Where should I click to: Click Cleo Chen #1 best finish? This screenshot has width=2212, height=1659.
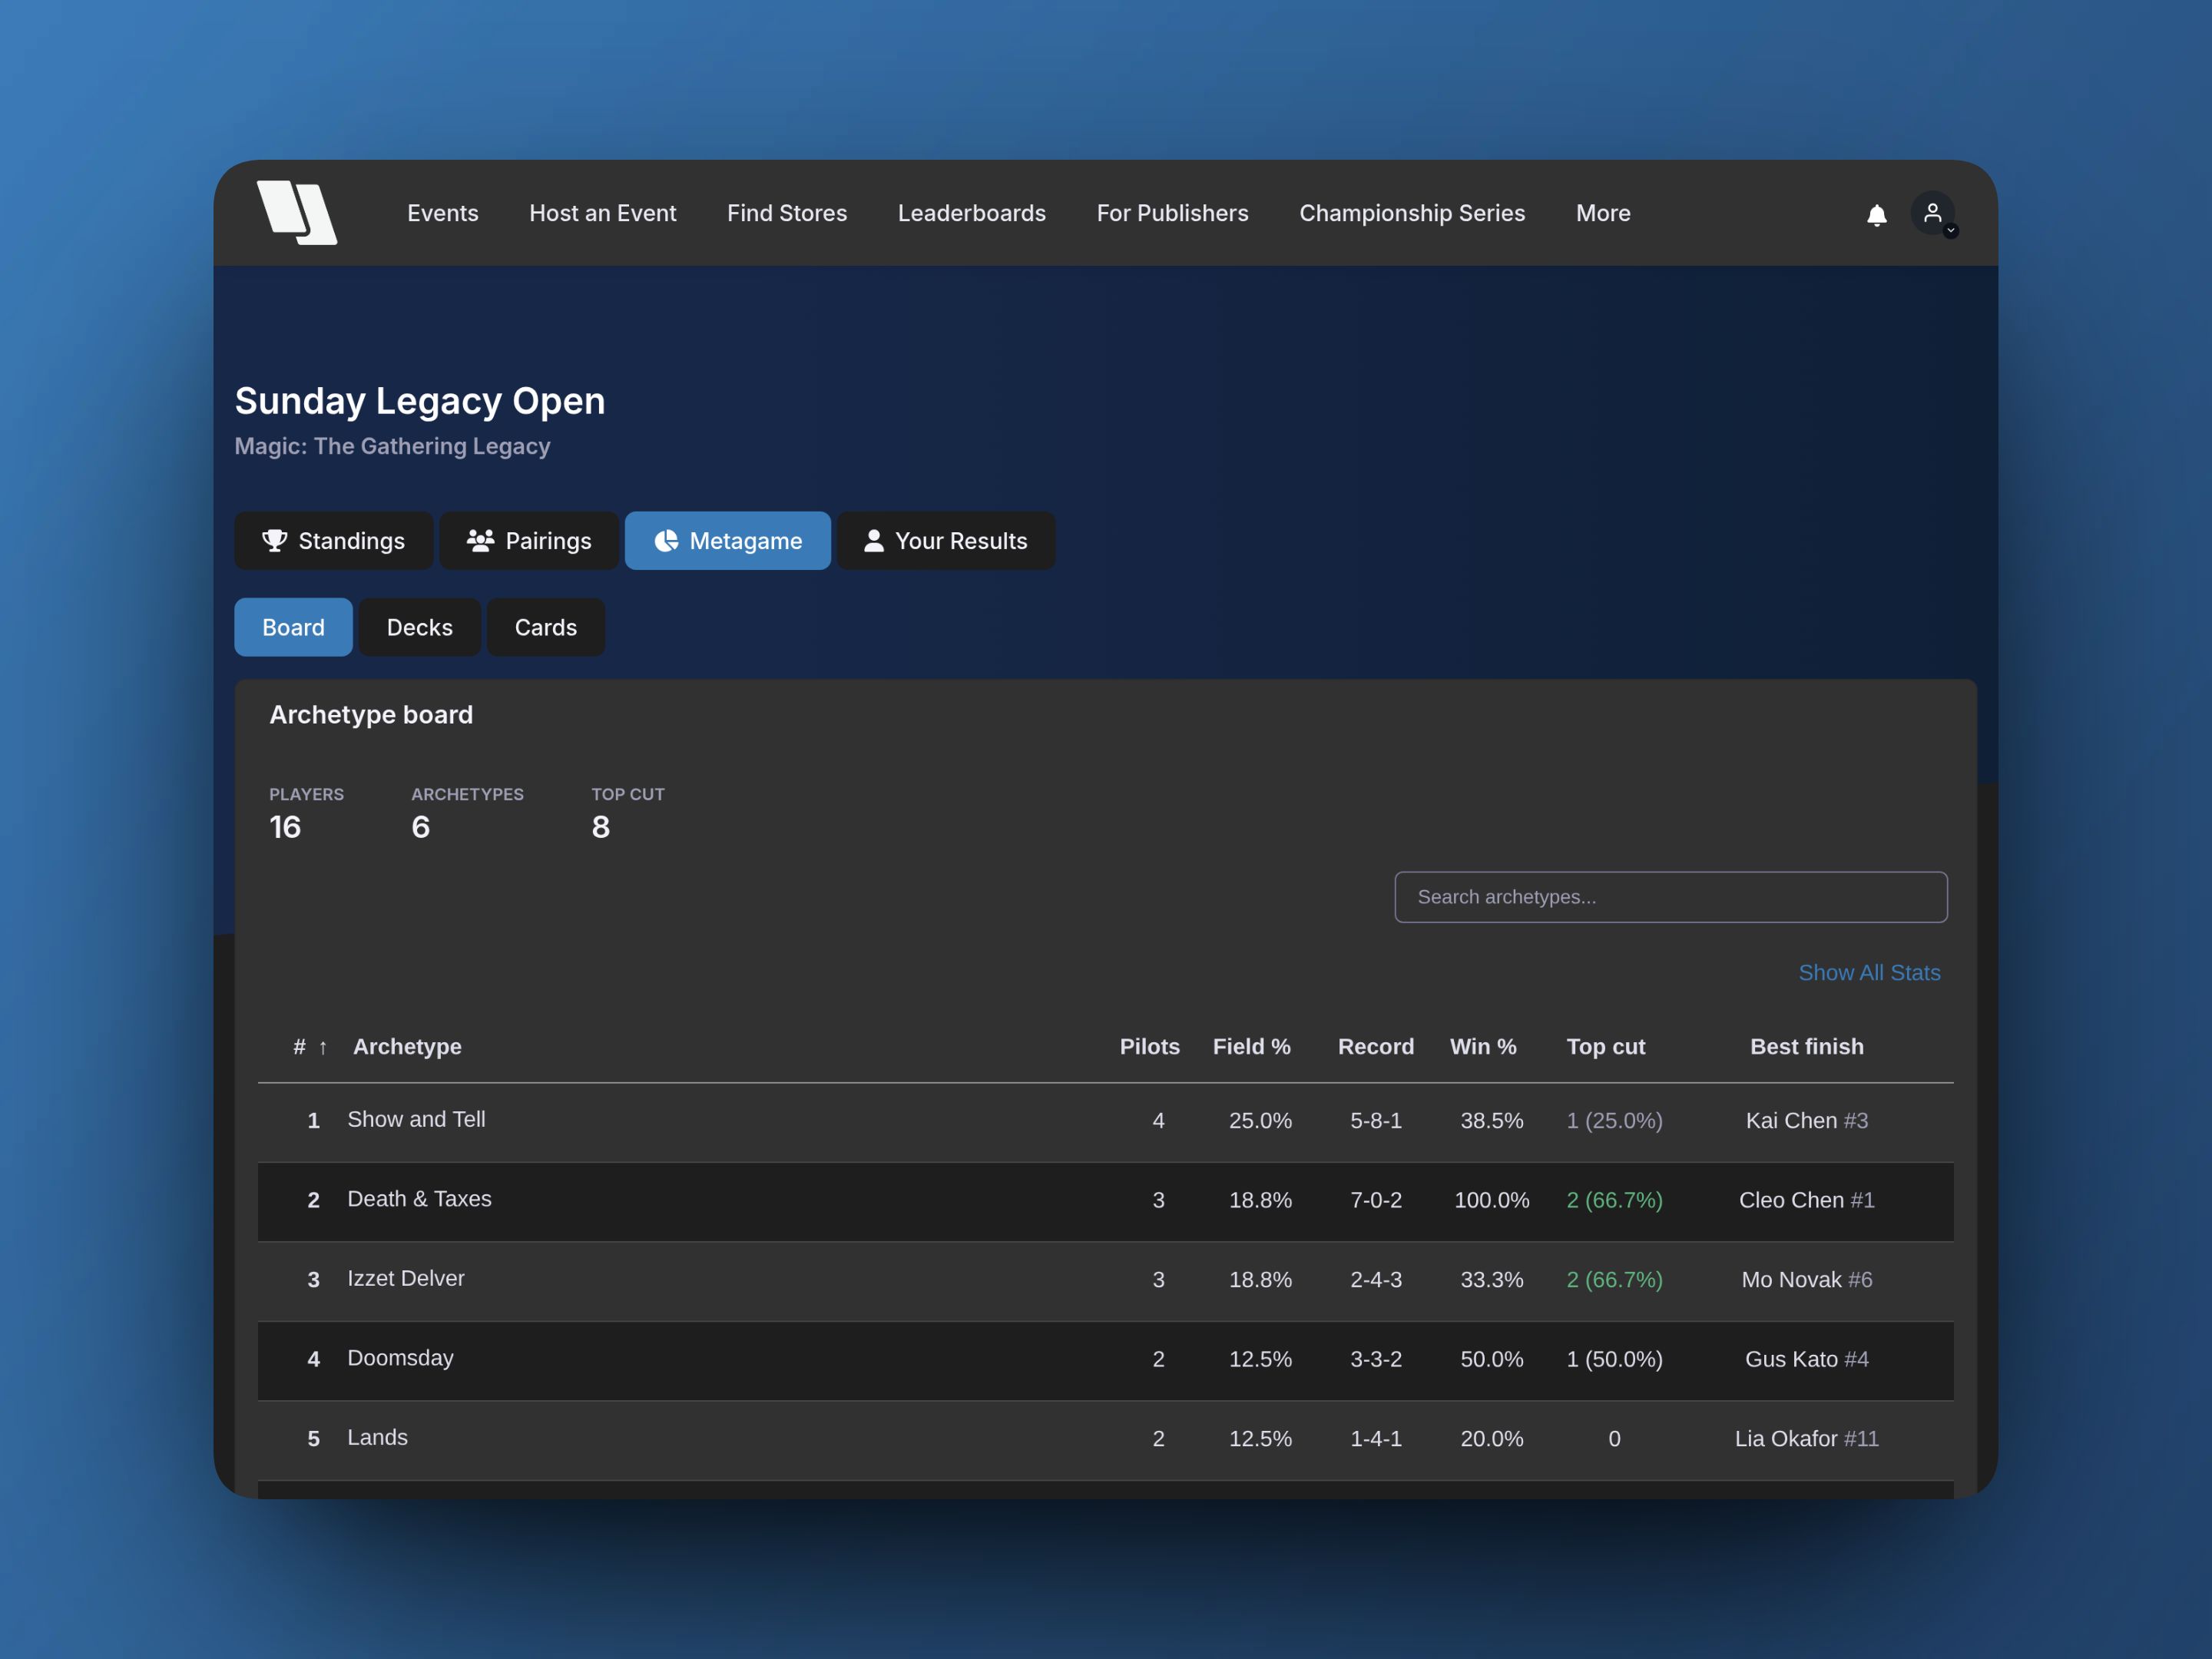click(1807, 1200)
